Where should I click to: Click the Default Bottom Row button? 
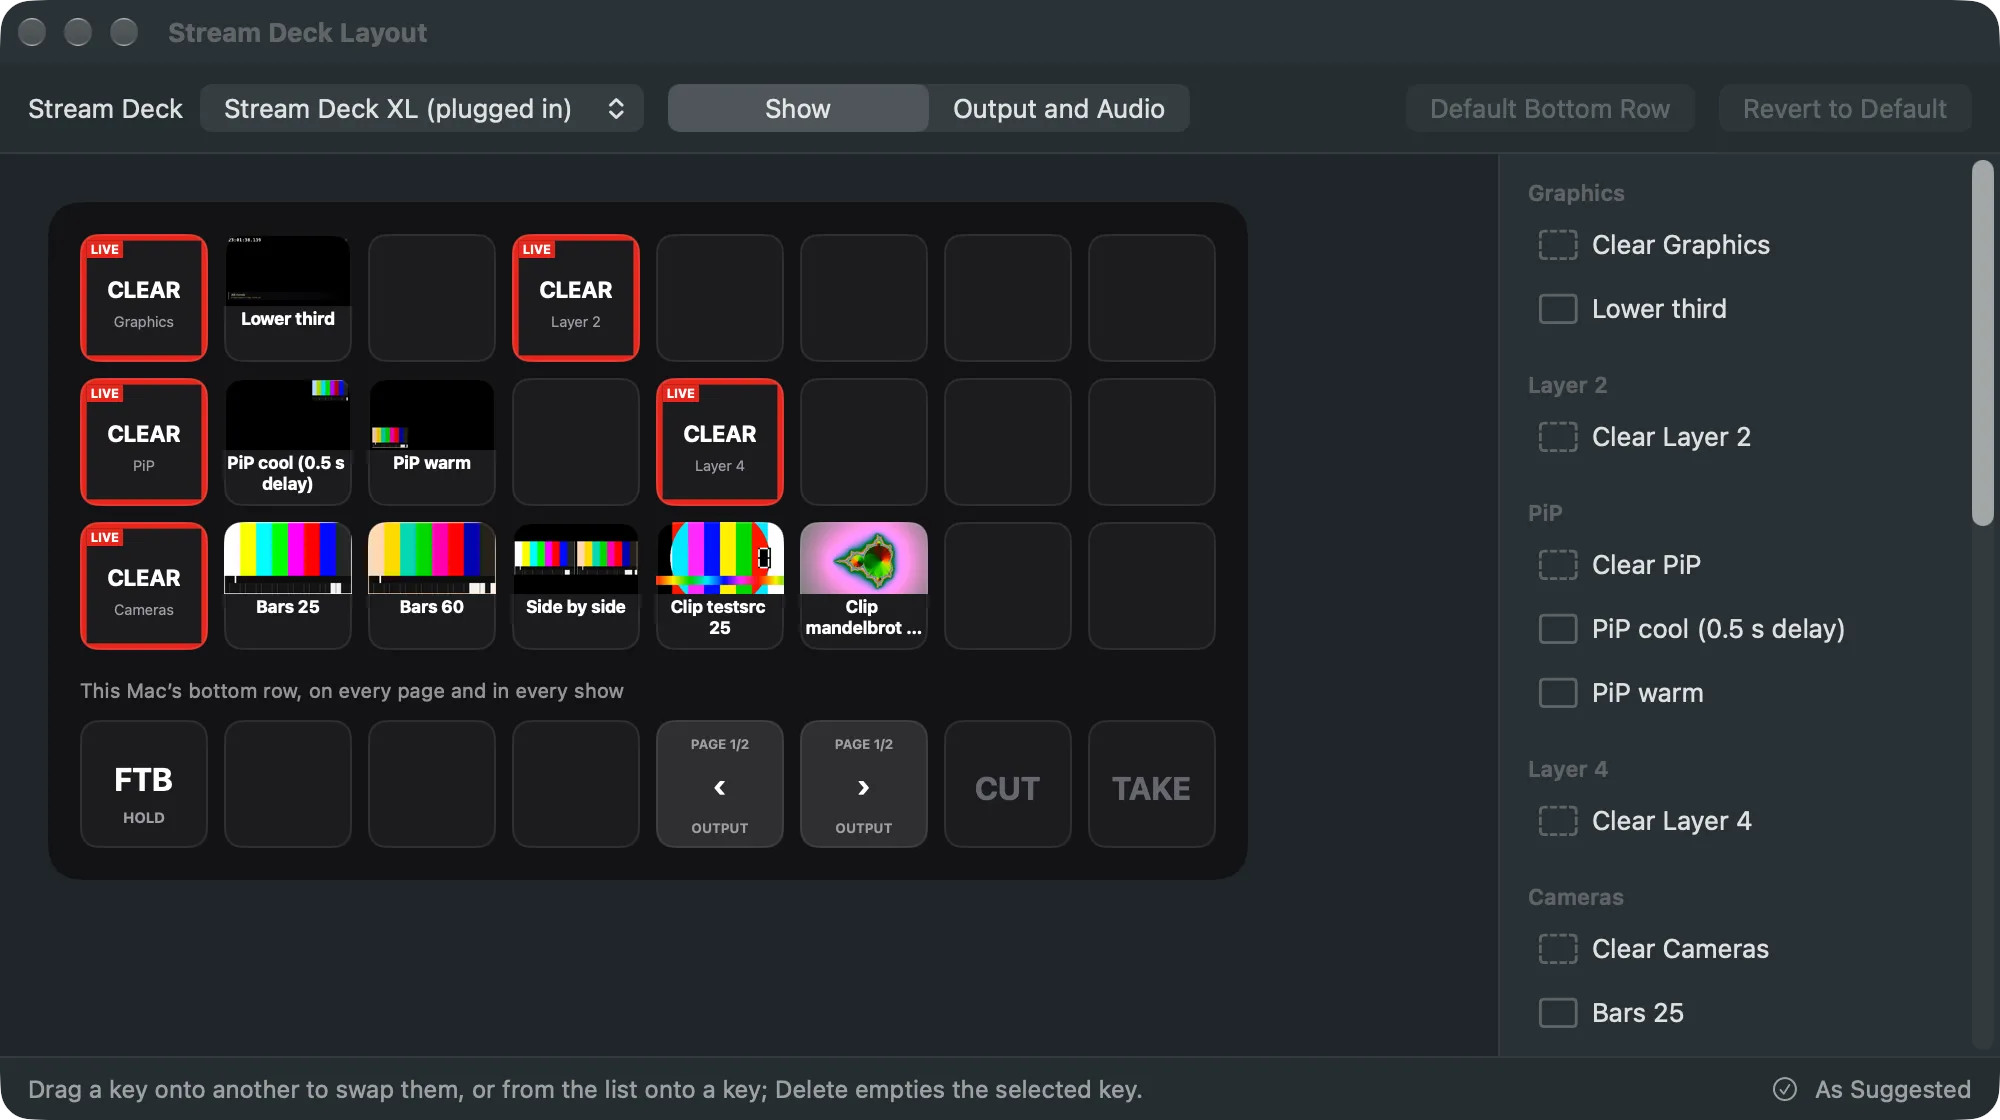(x=1550, y=108)
